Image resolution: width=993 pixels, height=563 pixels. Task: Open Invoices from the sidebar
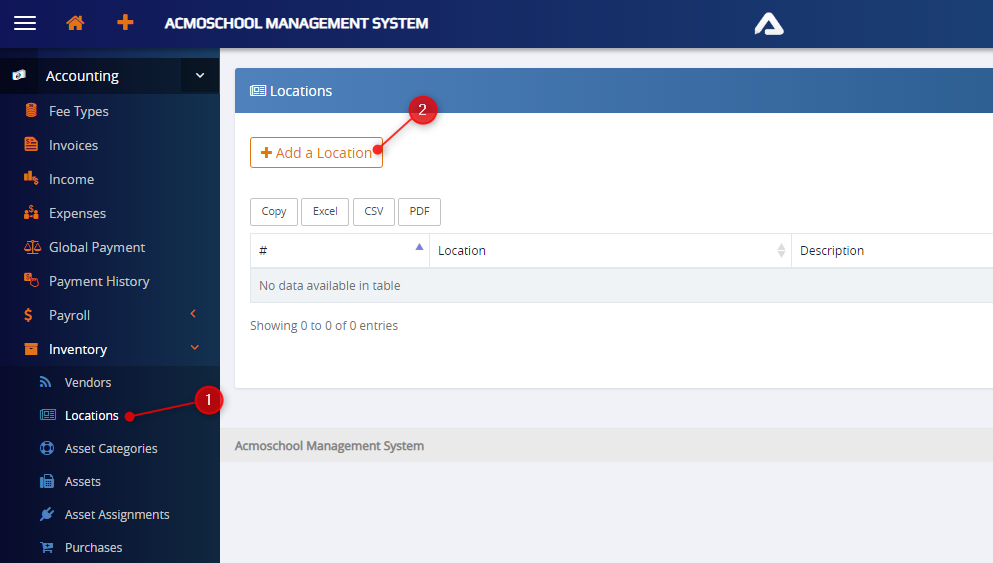tap(73, 145)
